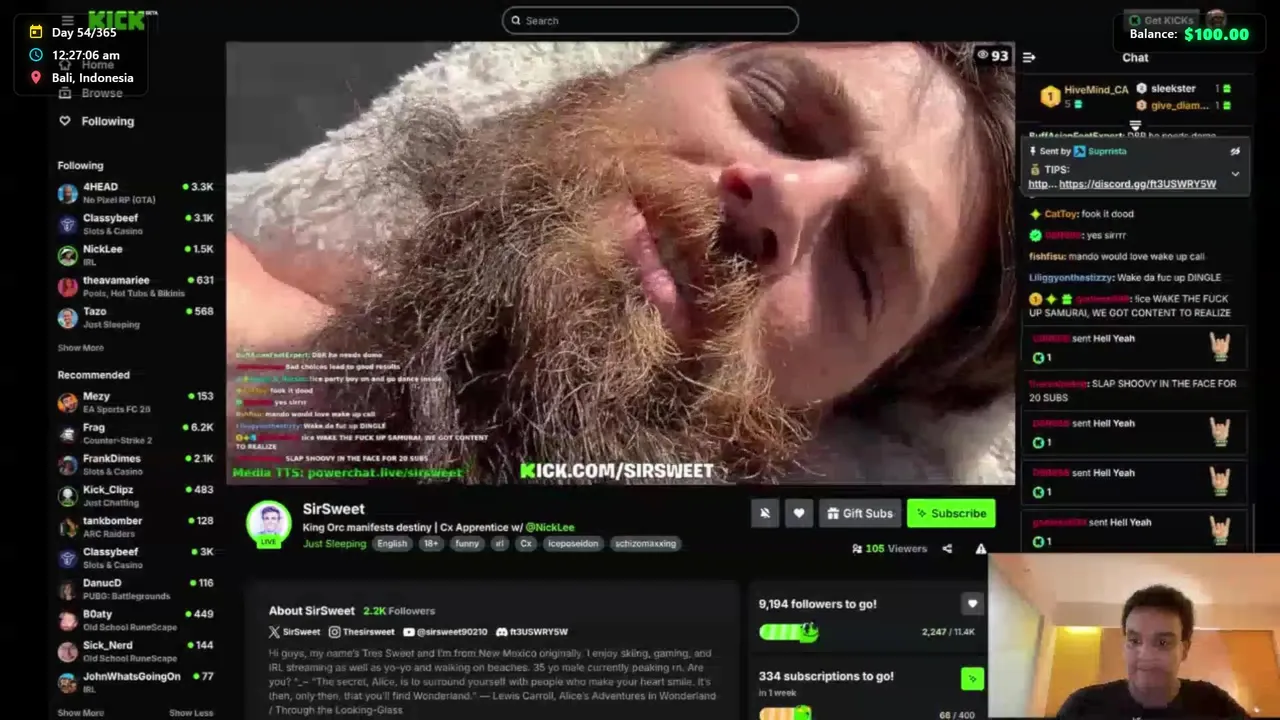Viewport: 1280px width, 720px height.
Task: Select the schizomaxxing tag
Action: click(646, 544)
